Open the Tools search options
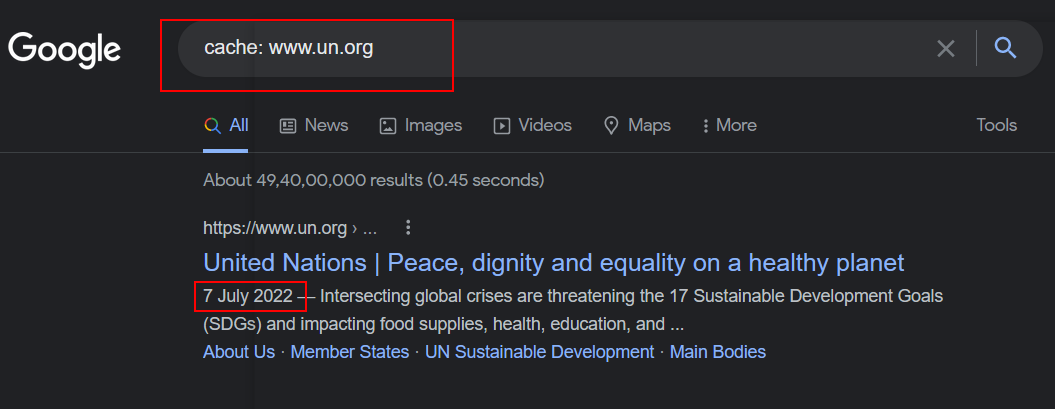Screen dimensions: 1055x409 [996, 125]
